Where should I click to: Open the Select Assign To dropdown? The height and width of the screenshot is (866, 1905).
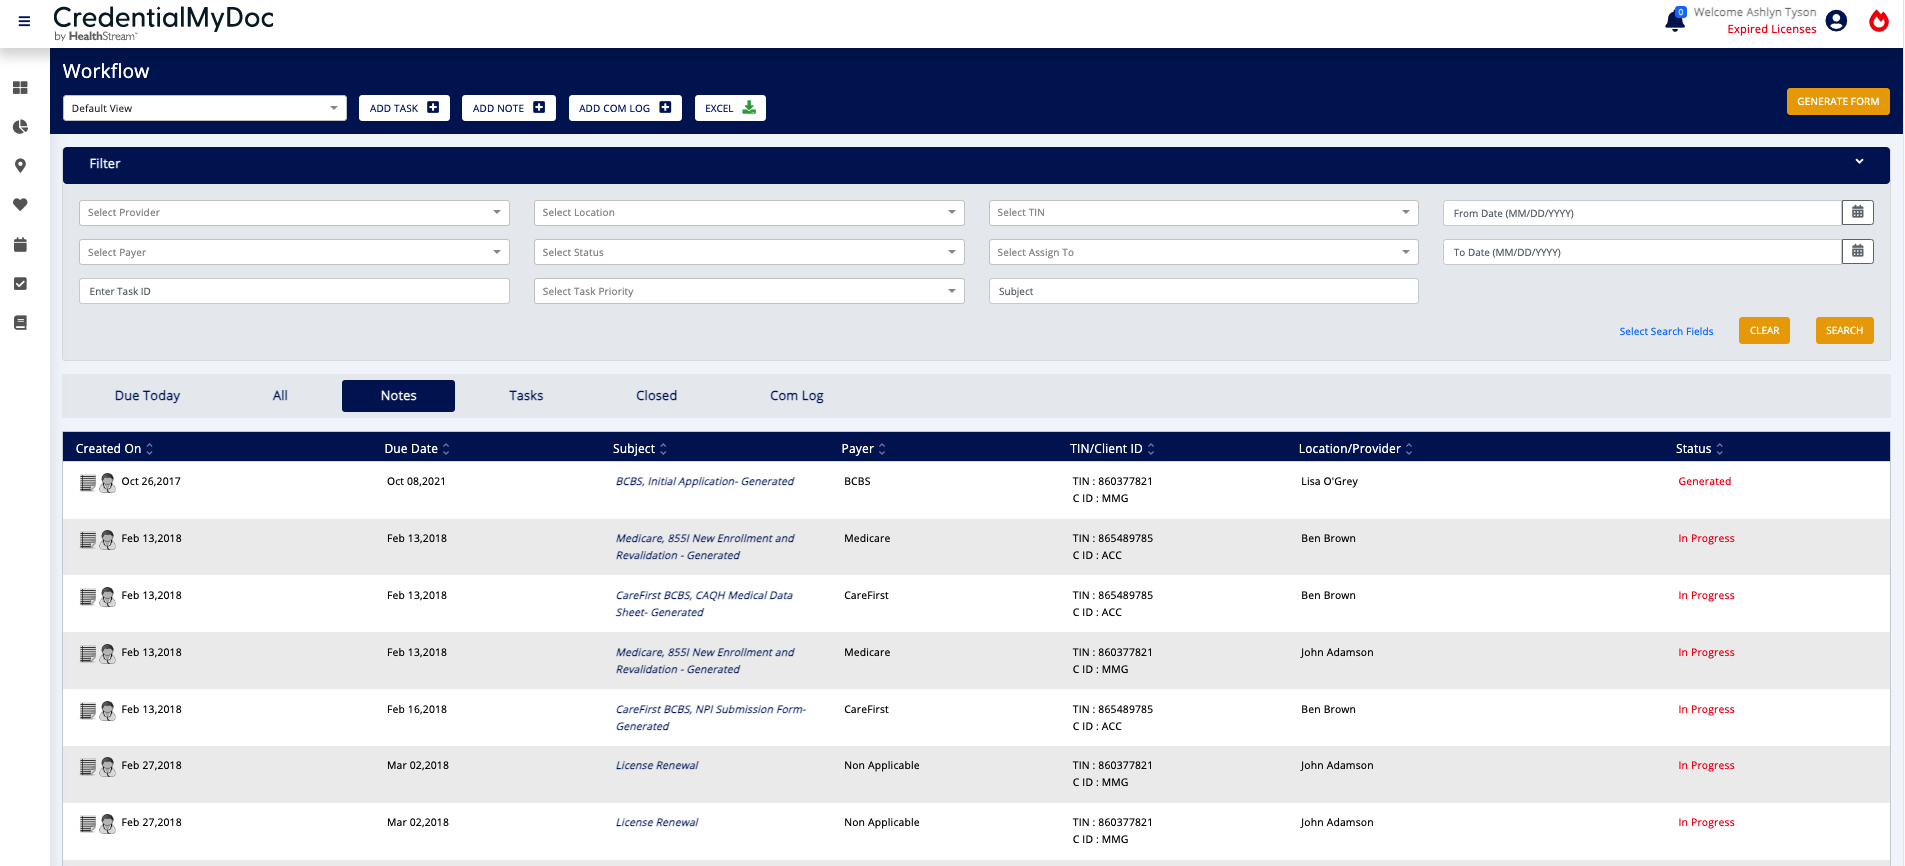tap(1203, 252)
